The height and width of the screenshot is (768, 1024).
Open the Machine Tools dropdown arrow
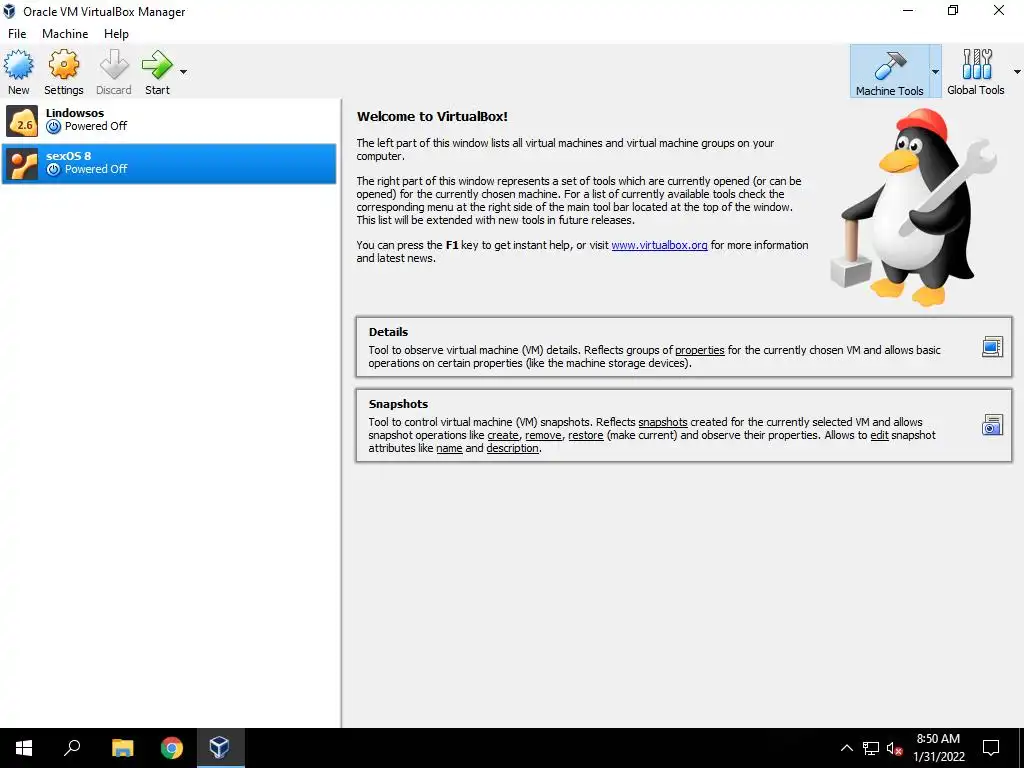[935, 72]
